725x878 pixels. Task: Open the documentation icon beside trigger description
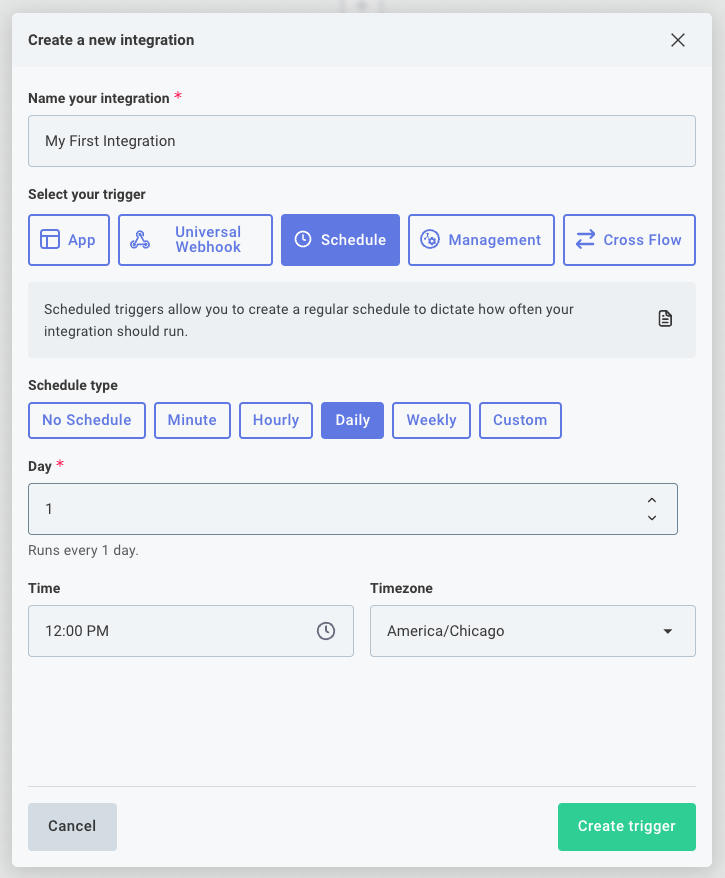[664, 318]
